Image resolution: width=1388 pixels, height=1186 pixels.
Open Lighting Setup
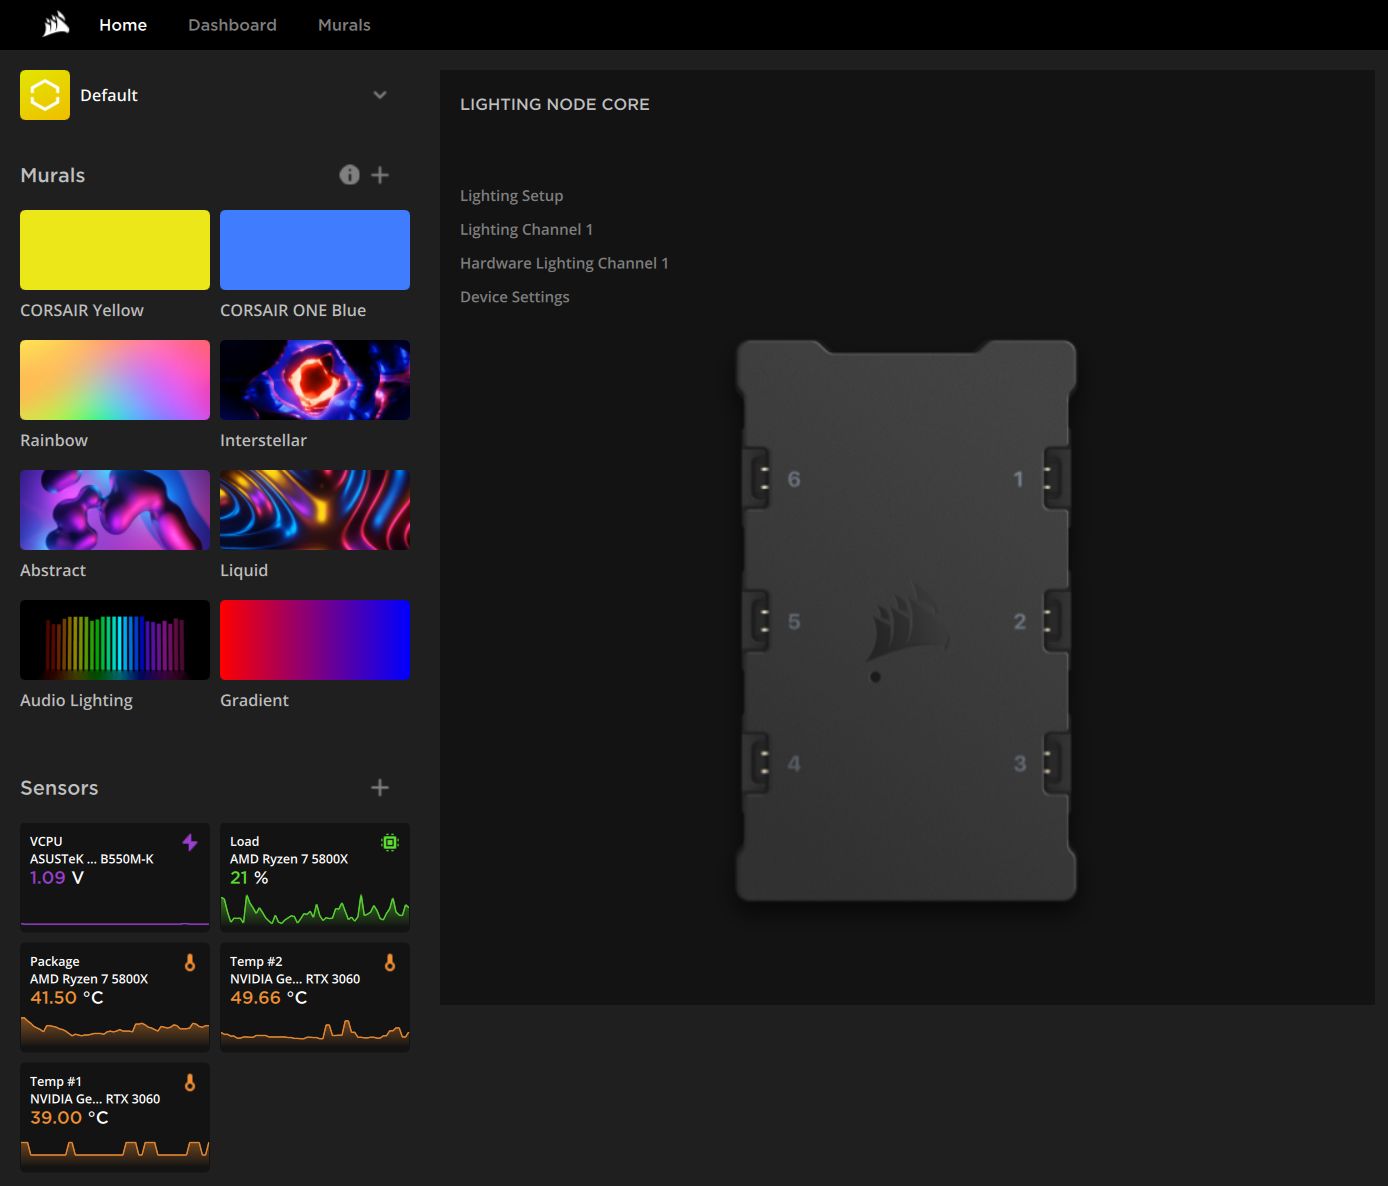(x=511, y=196)
